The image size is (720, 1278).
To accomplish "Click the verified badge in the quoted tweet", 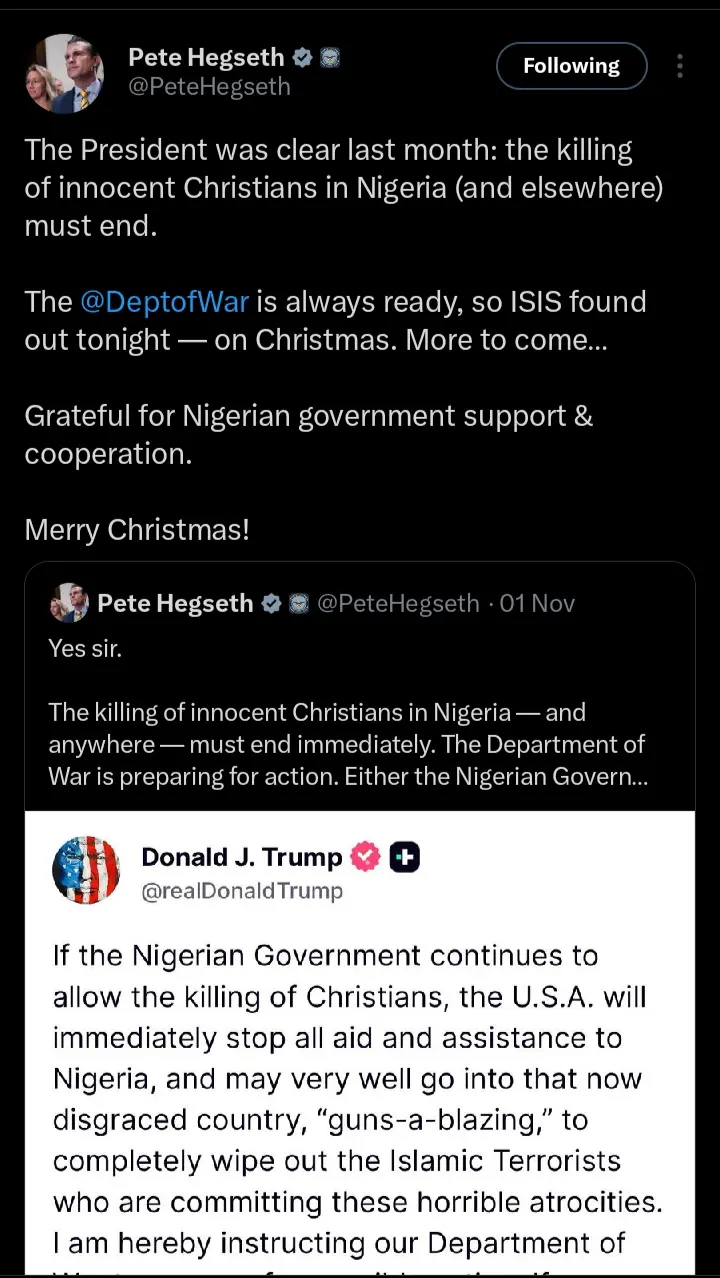I will click(271, 603).
